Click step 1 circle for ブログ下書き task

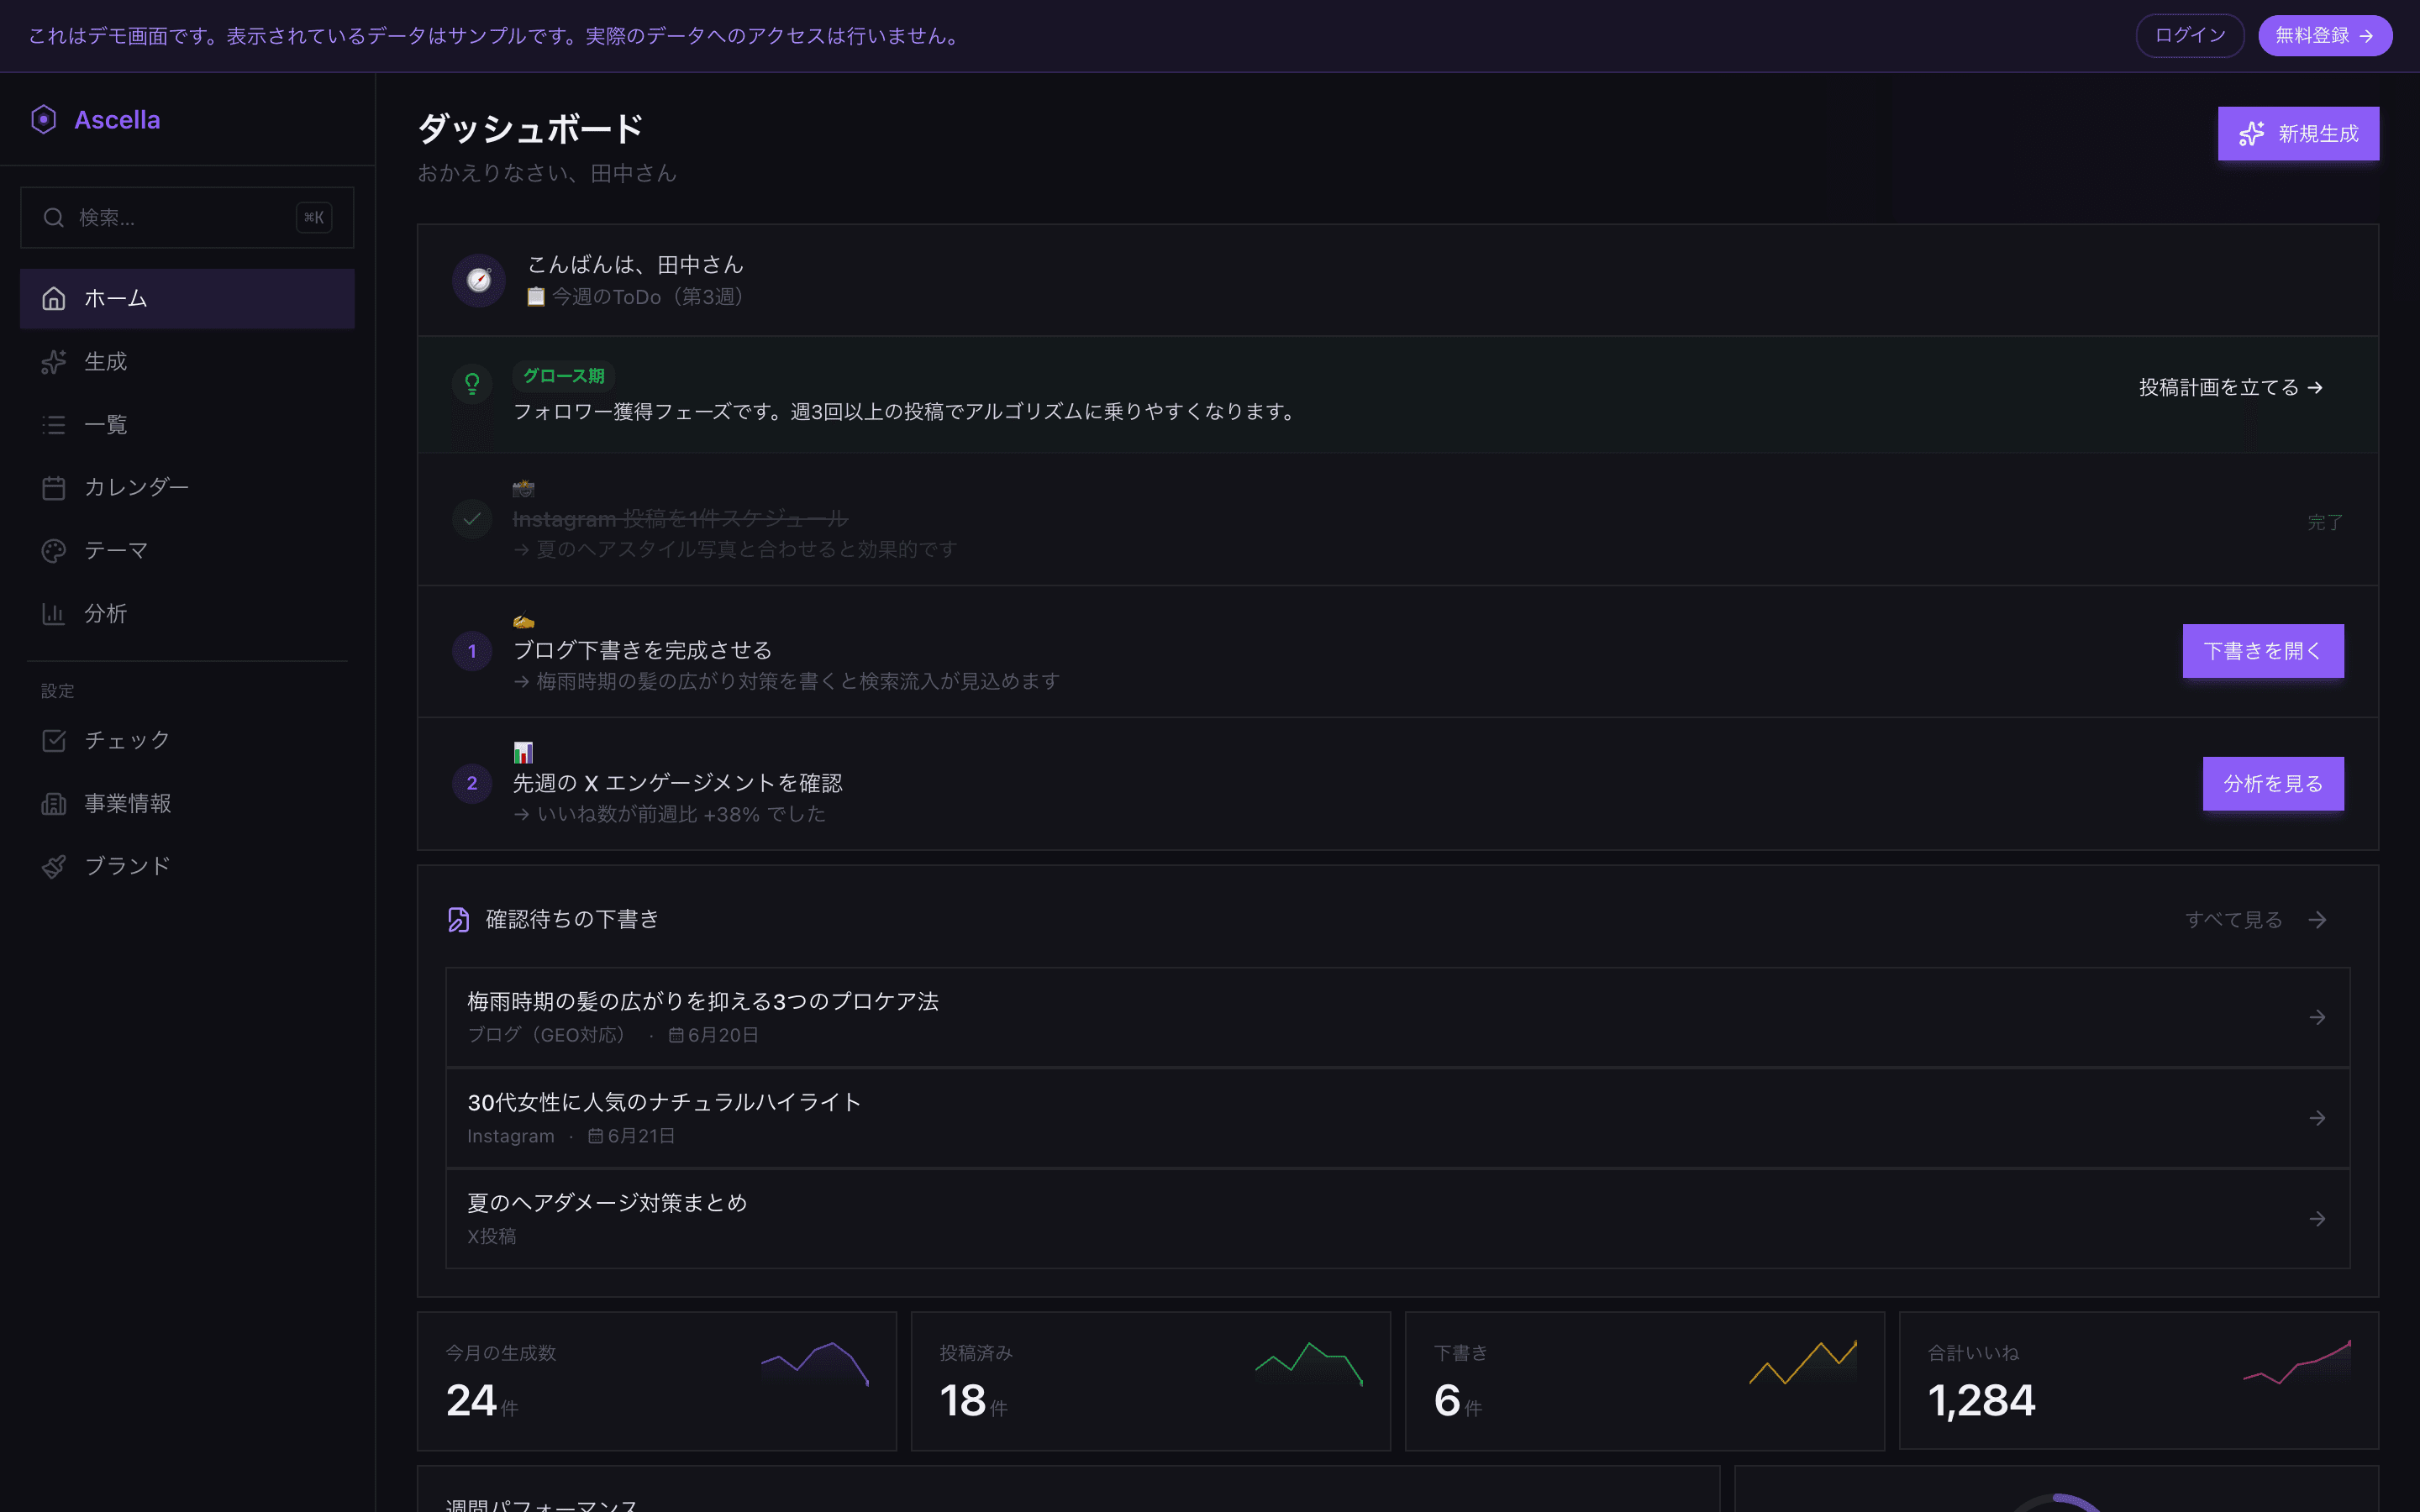[472, 651]
